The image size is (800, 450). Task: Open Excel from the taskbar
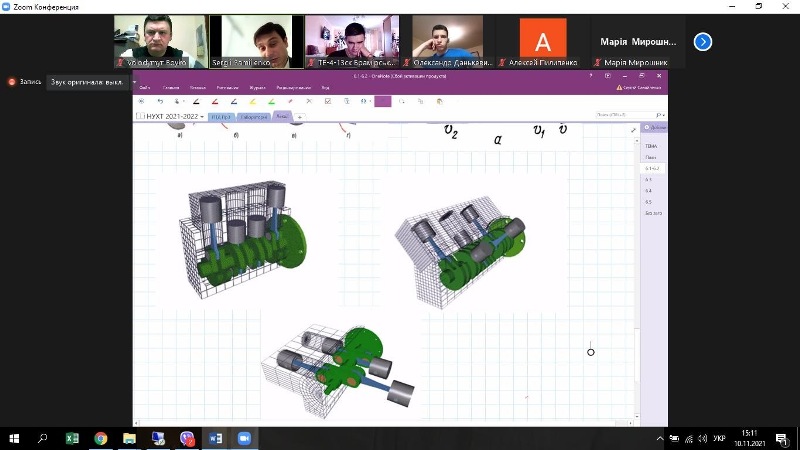coord(72,438)
